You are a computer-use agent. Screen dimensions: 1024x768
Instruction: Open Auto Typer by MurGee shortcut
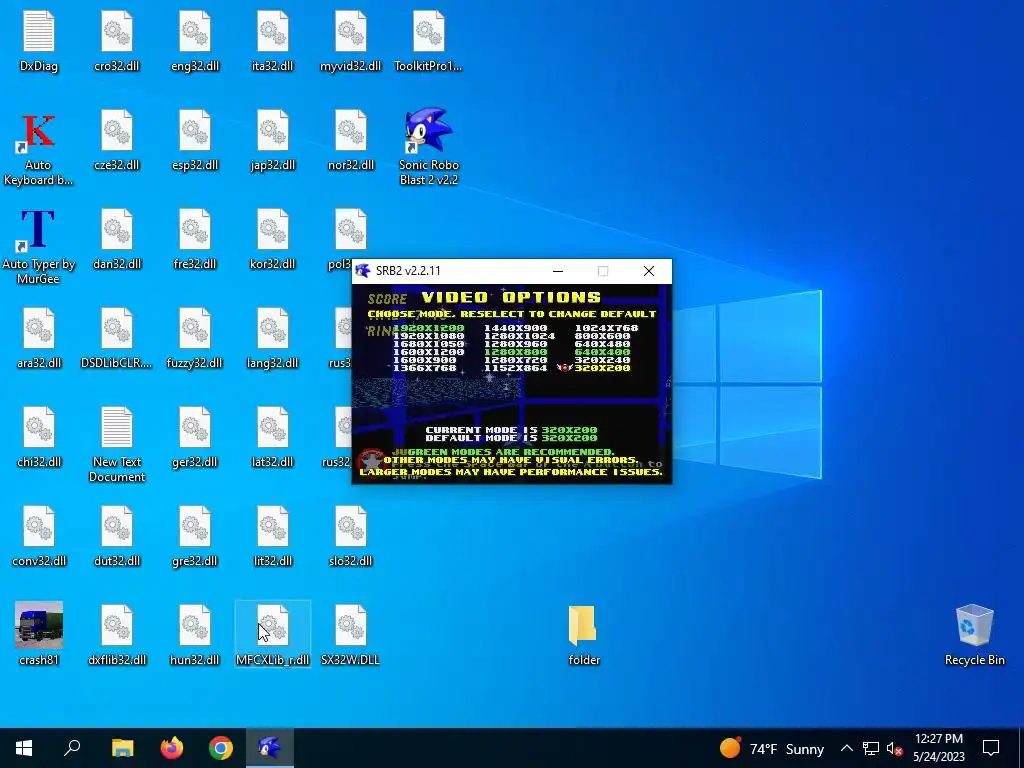[39, 231]
